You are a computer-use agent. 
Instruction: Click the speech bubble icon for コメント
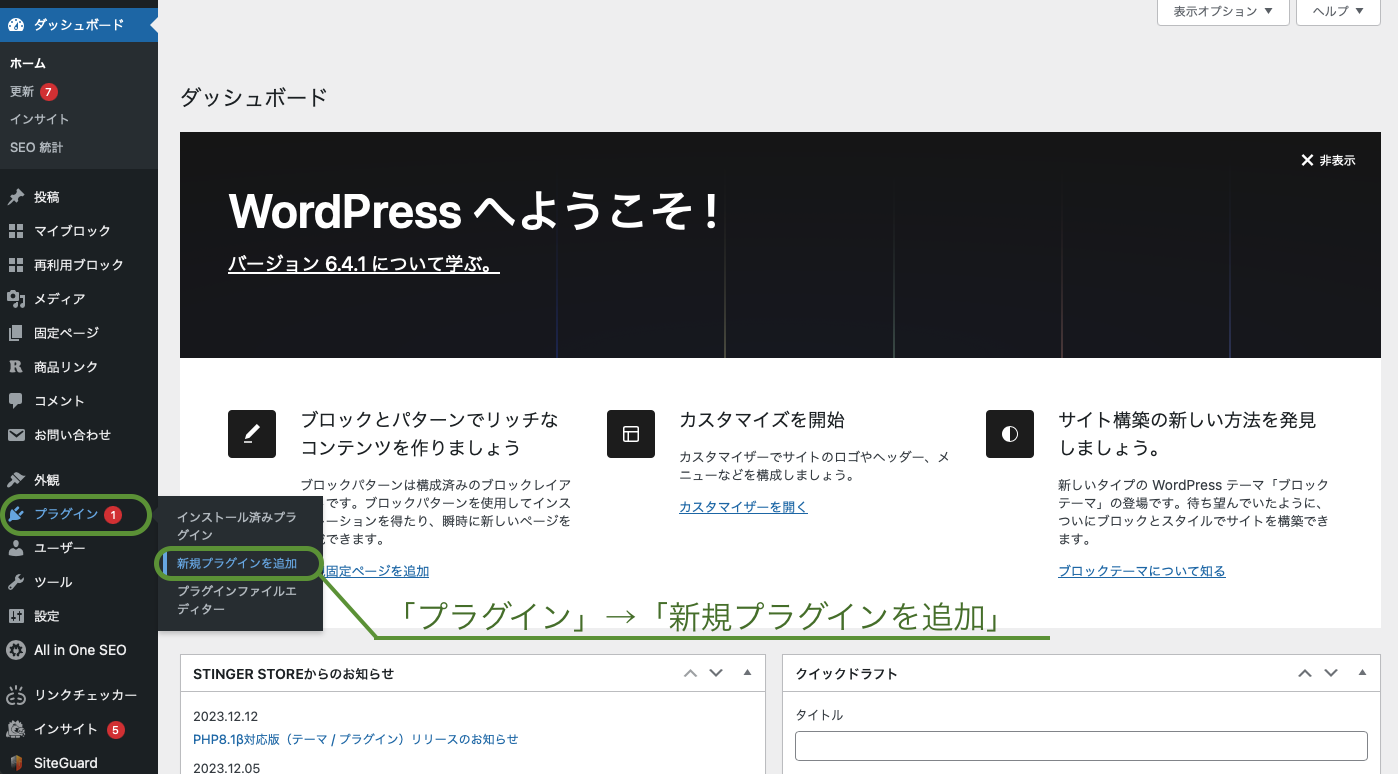point(16,401)
